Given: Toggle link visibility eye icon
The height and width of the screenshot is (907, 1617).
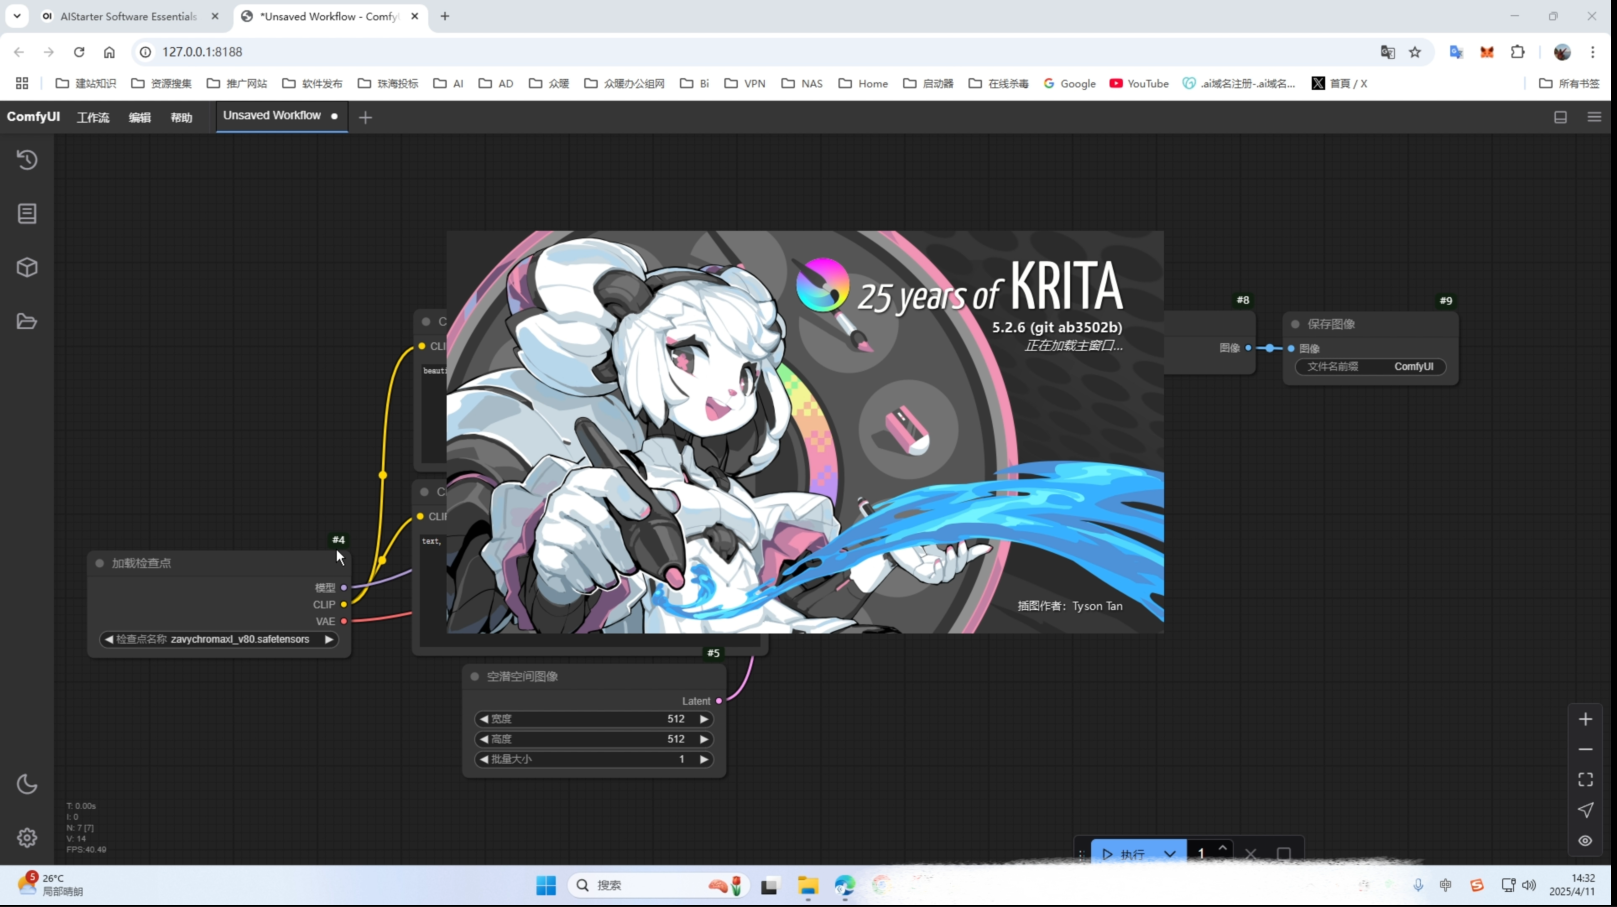Looking at the screenshot, I should (1585, 841).
